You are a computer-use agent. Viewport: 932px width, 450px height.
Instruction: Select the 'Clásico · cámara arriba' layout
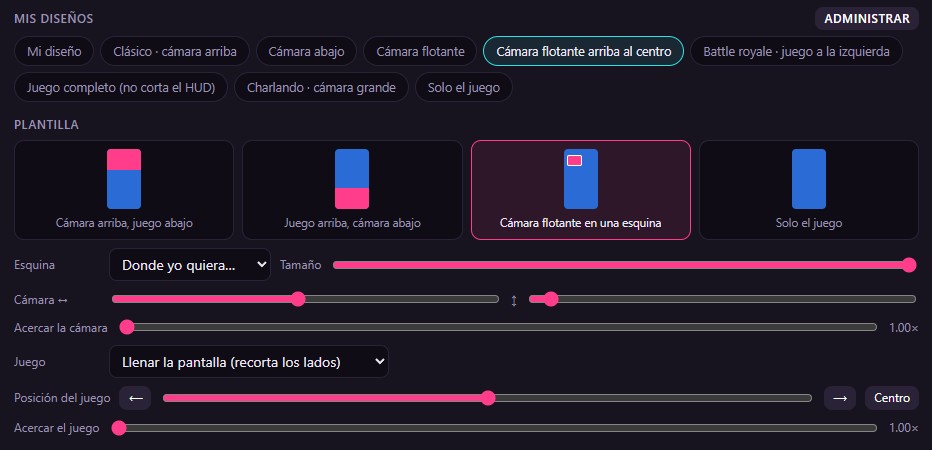click(x=175, y=51)
